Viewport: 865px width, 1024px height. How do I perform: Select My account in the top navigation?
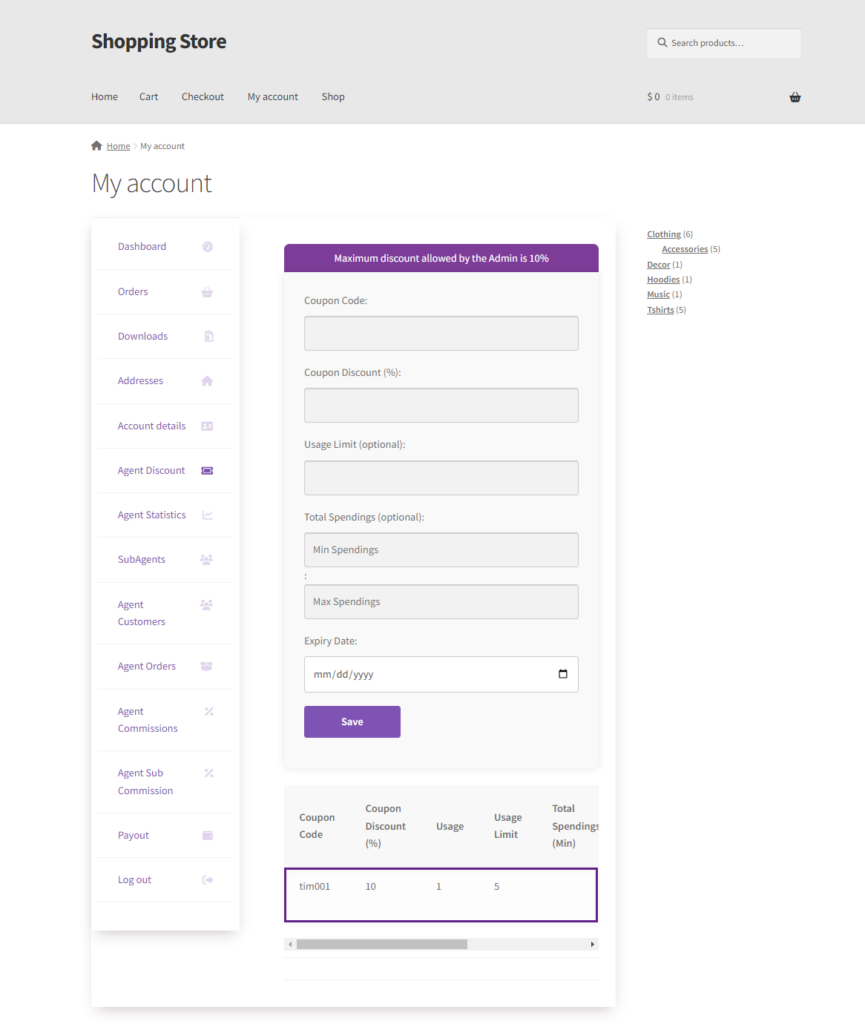[272, 97]
